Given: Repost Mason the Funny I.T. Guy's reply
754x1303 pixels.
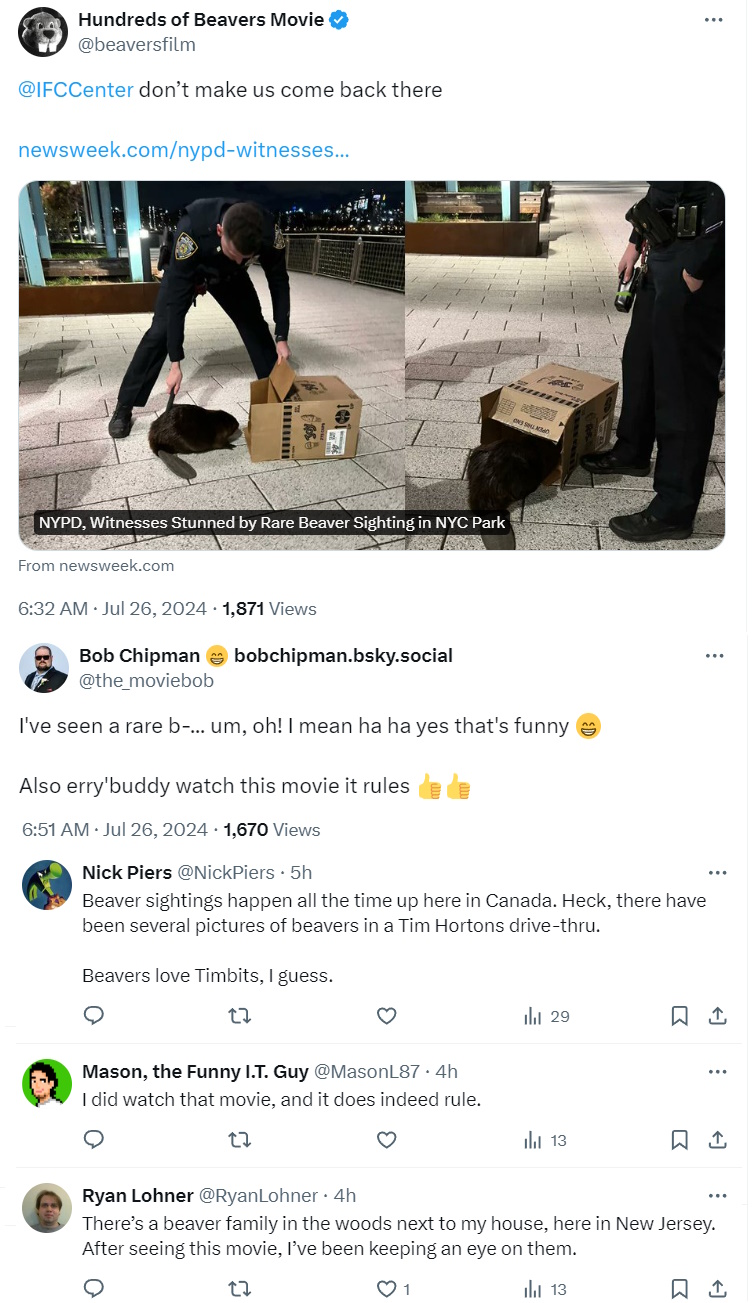Looking at the screenshot, I should click(240, 1139).
